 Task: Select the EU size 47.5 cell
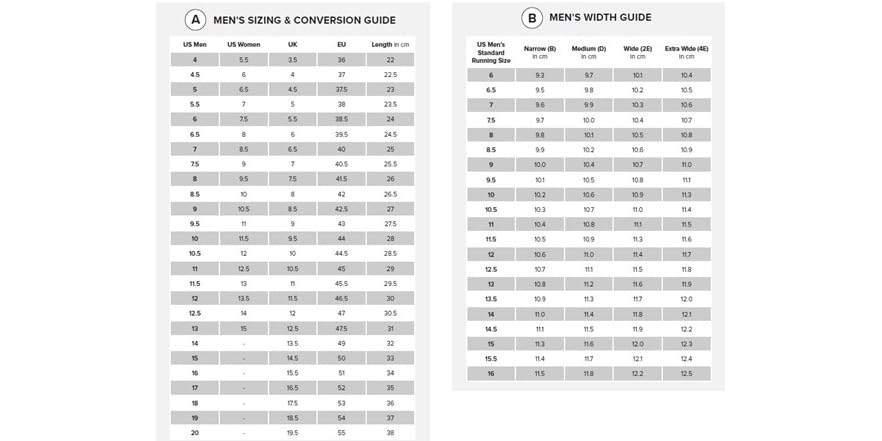point(341,328)
